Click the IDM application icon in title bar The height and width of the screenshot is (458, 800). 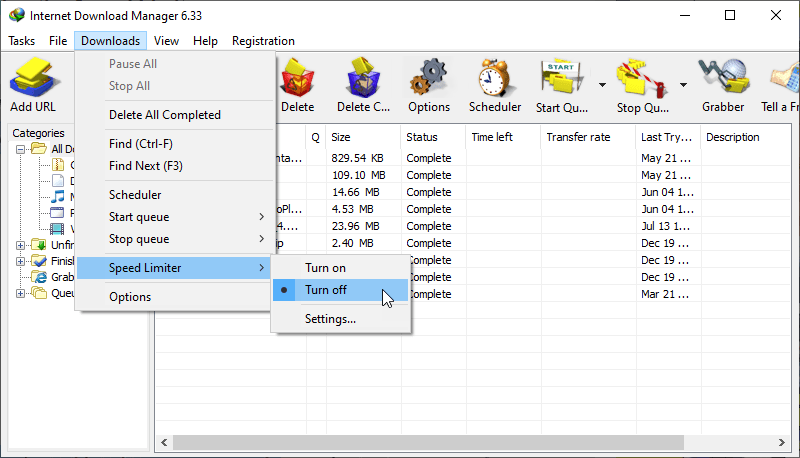(16, 15)
